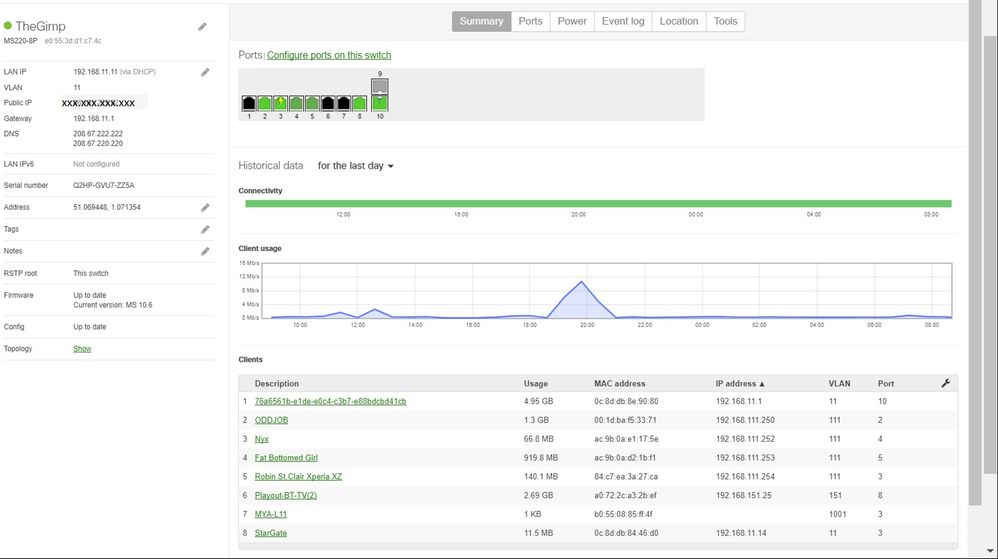
Task: Click the pencil icon beside LAN IP
Action: (205, 72)
